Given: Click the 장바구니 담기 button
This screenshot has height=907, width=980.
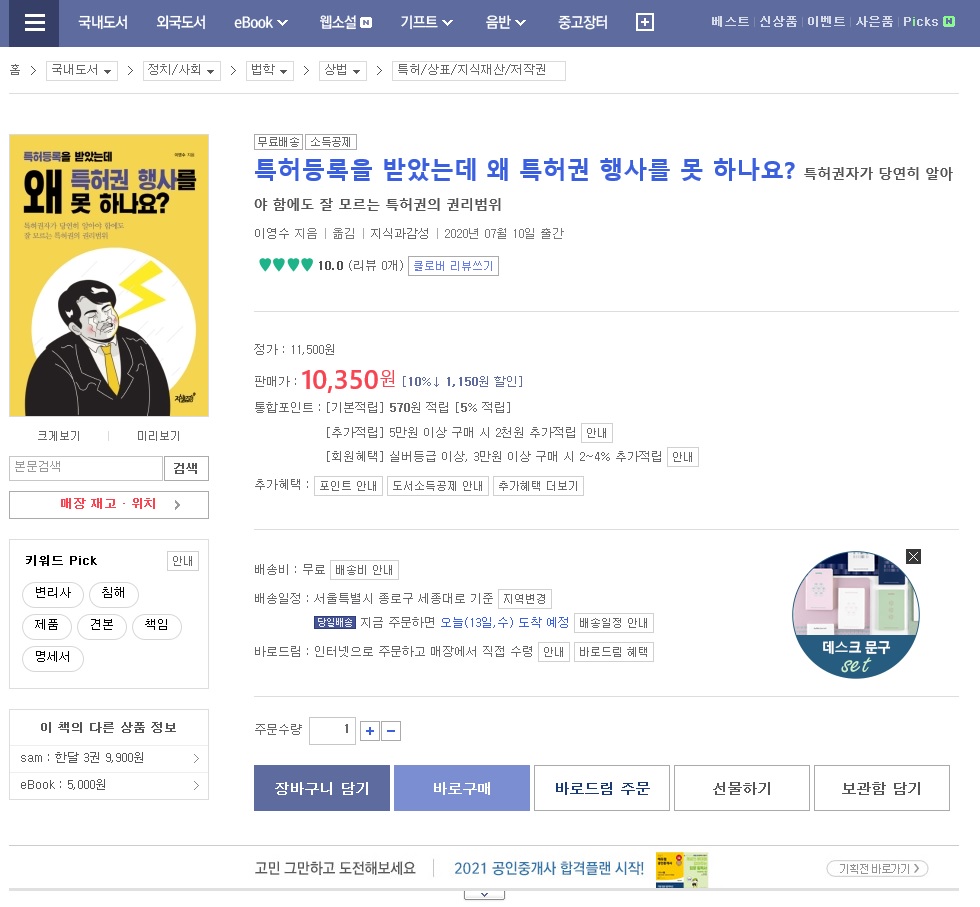Looking at the screenshot, I should pos(322,788).
